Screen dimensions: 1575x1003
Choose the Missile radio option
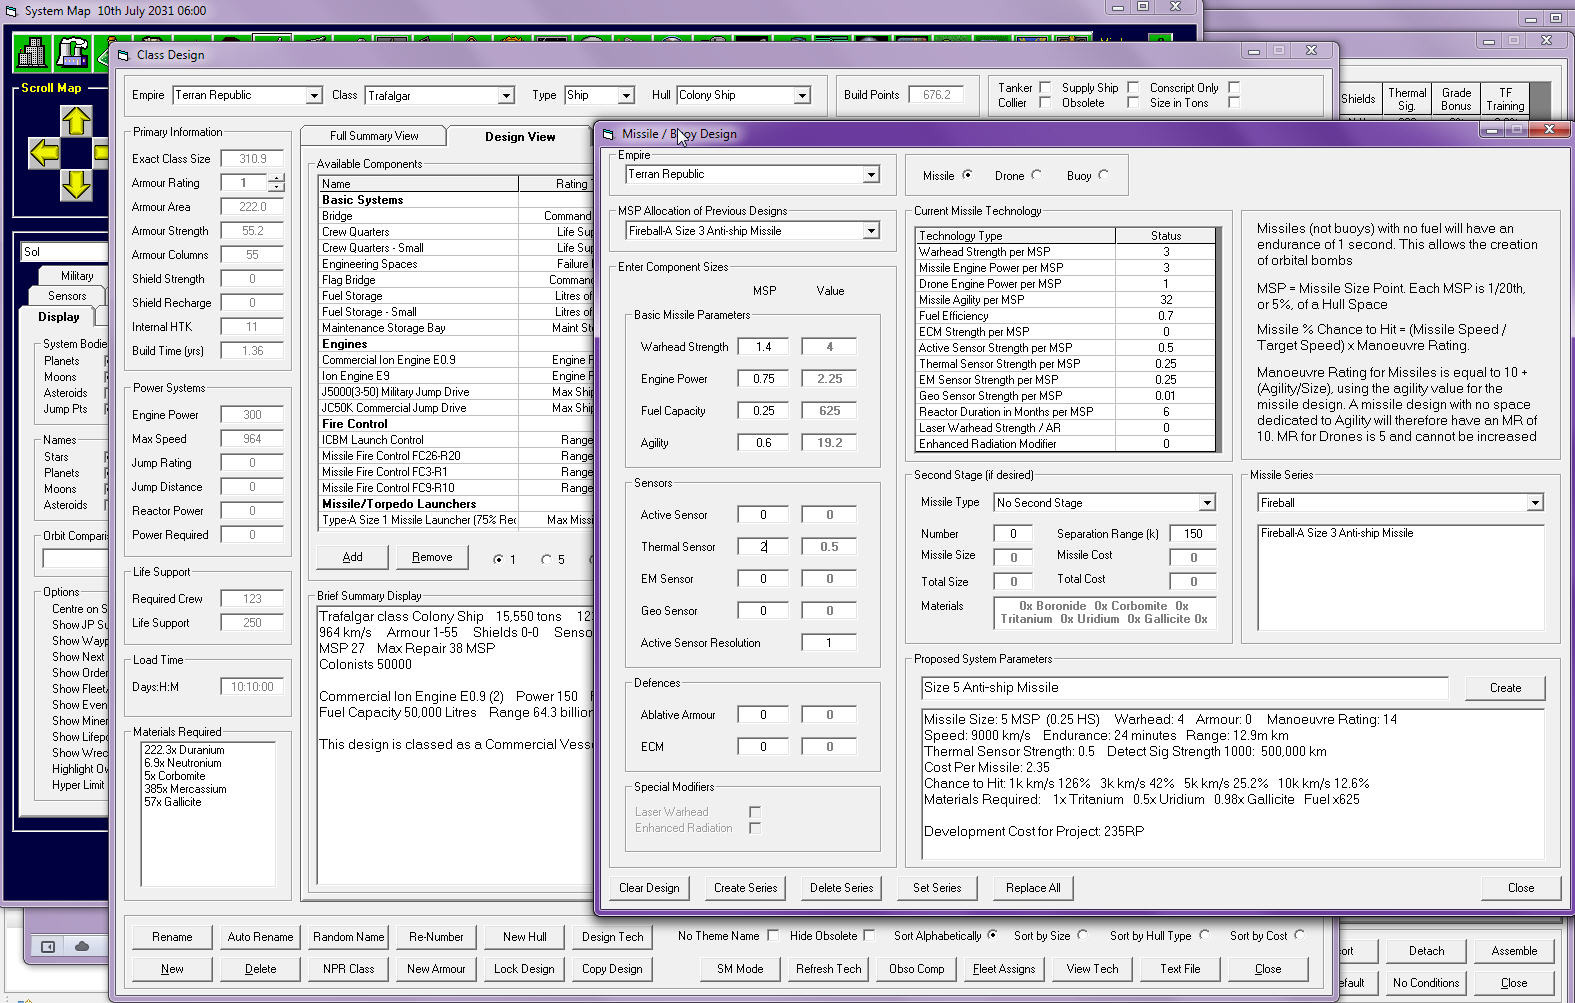pyautogui.click(x=967, y=175)
